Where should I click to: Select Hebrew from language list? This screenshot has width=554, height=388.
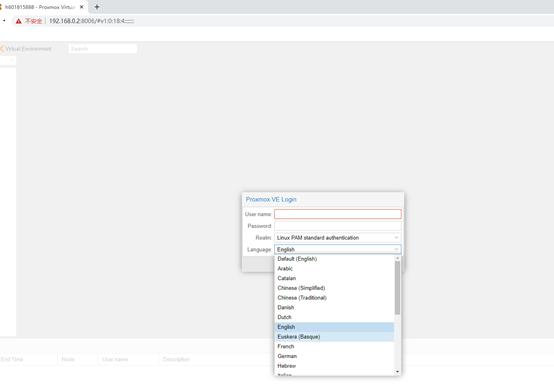click(334, 366)
